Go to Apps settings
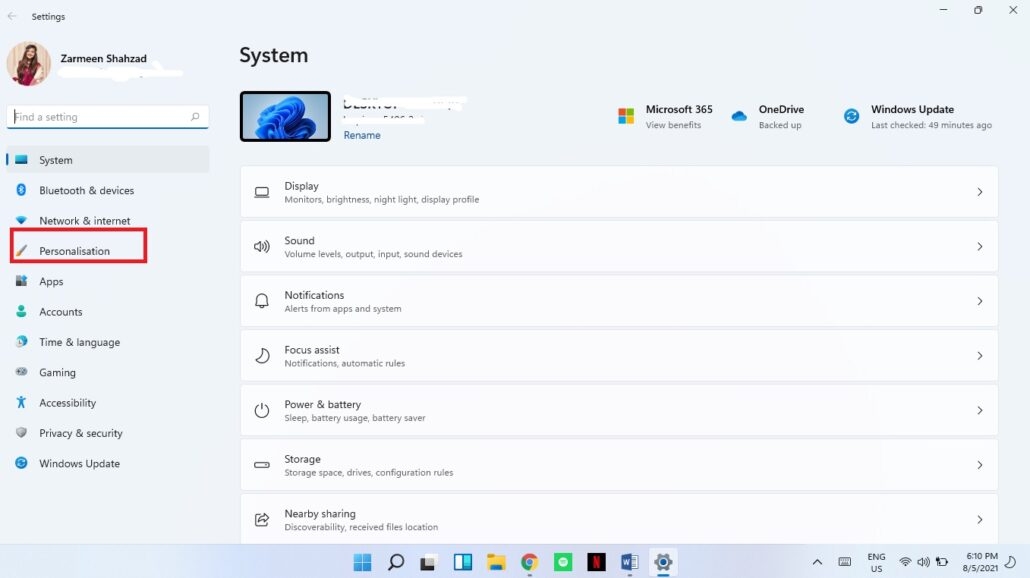The image size is (1030, 578). coord(51,282)
